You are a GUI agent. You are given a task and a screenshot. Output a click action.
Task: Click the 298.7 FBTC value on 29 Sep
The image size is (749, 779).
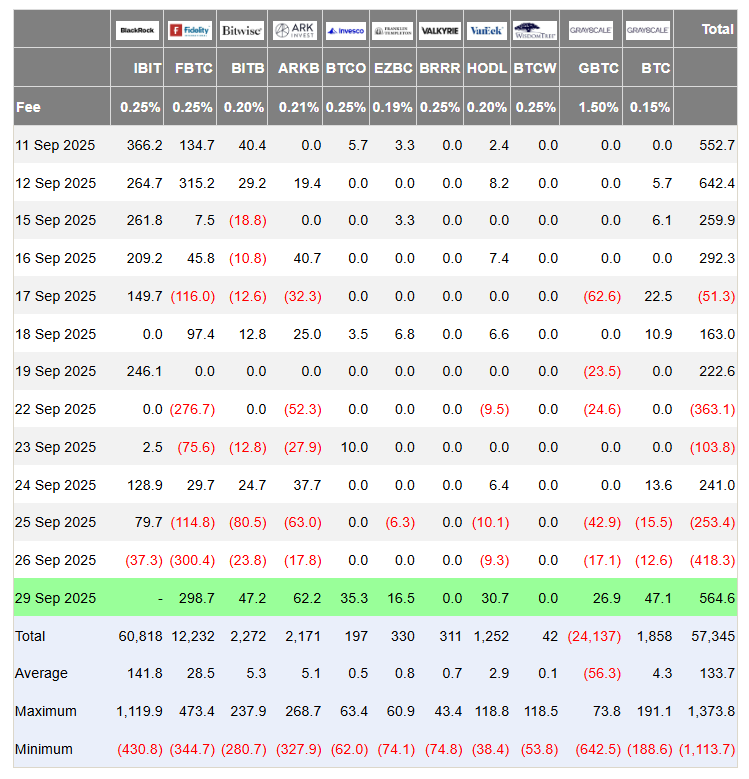tap(197, 598)
